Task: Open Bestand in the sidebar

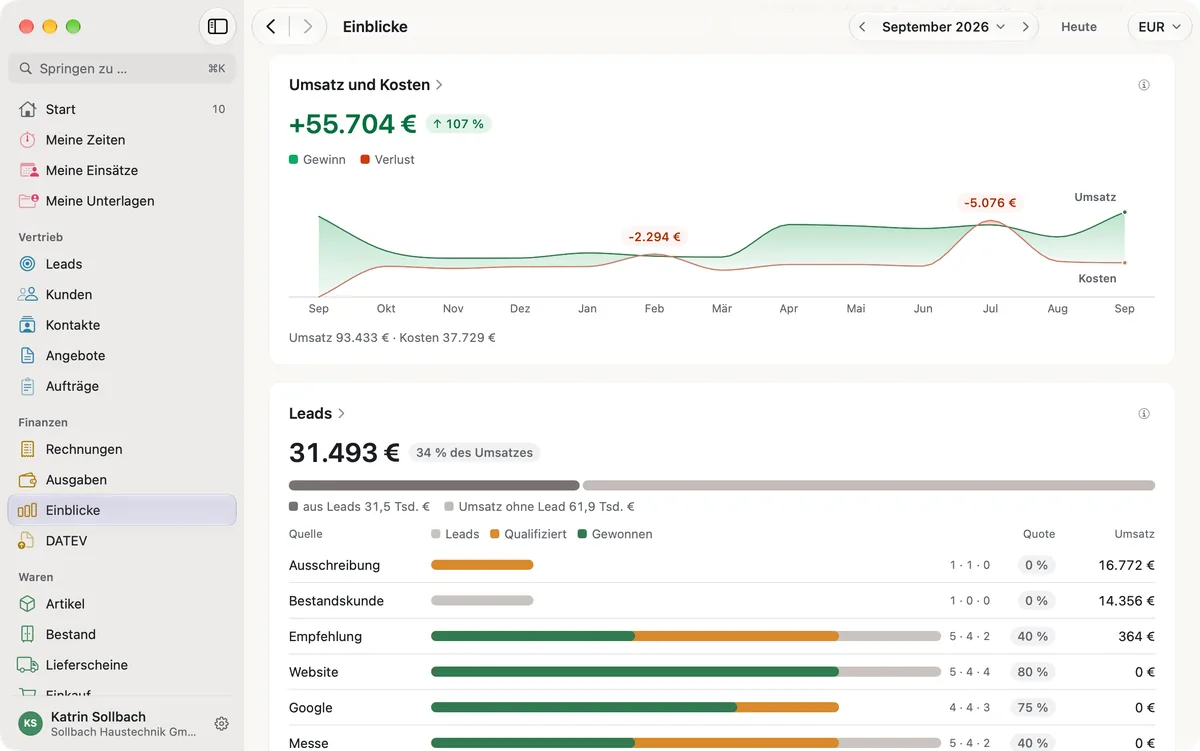Action: 122,634
